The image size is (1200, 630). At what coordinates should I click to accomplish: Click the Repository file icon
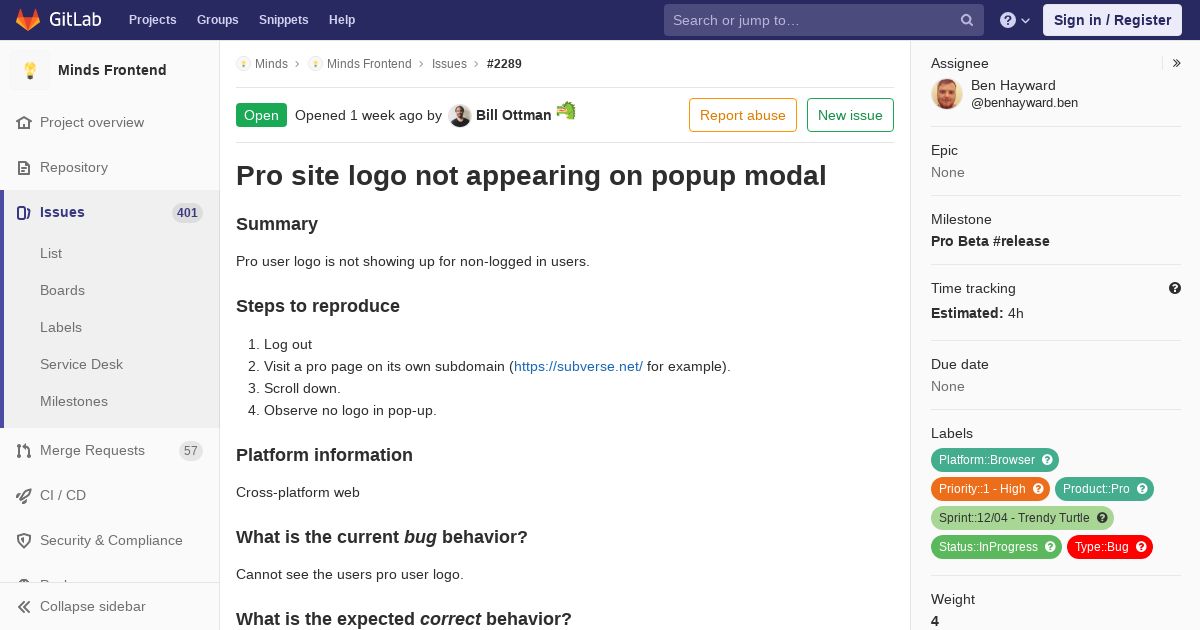(x=24, y=167)
